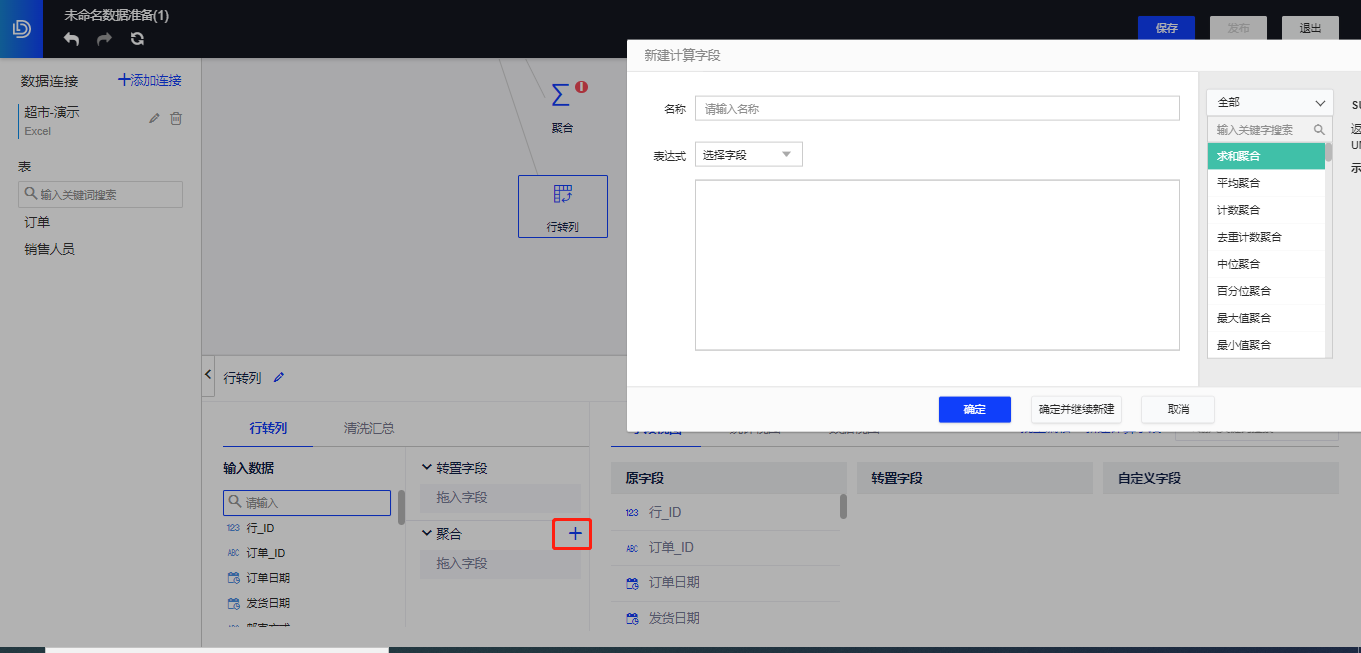Image resolution: width=1361 pixels, height=653 pixels.
Task: Click the 添加连接 link to add a connection
Action: pyautogui.click(x=149, y=79)
